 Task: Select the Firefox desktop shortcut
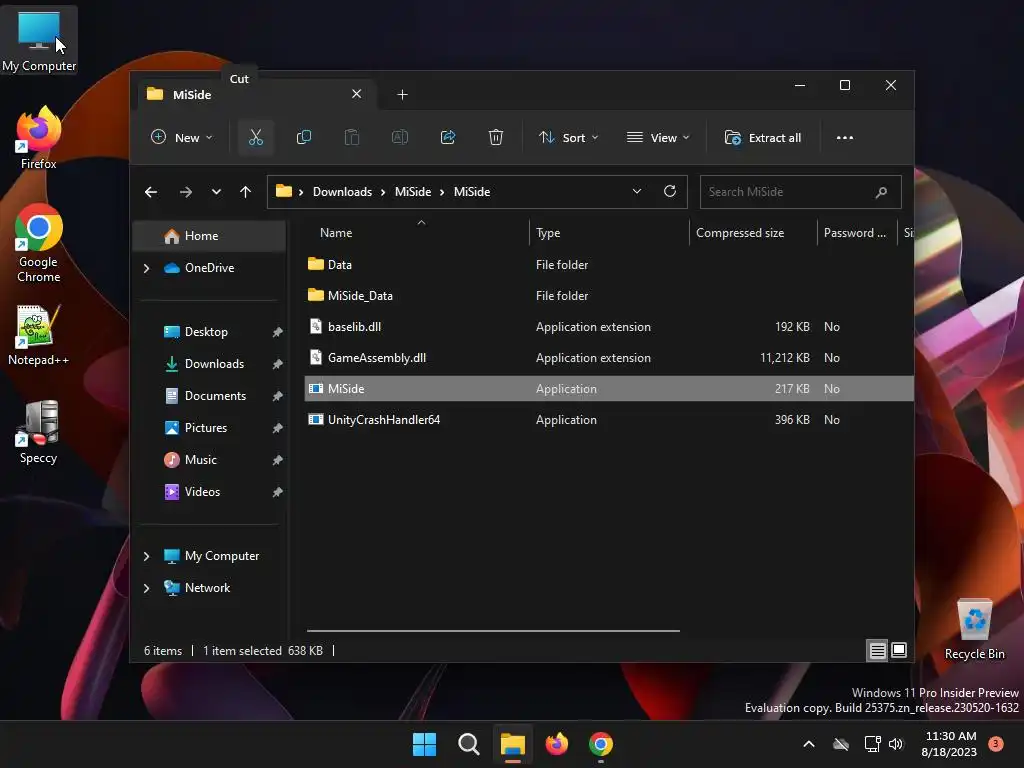39,138
